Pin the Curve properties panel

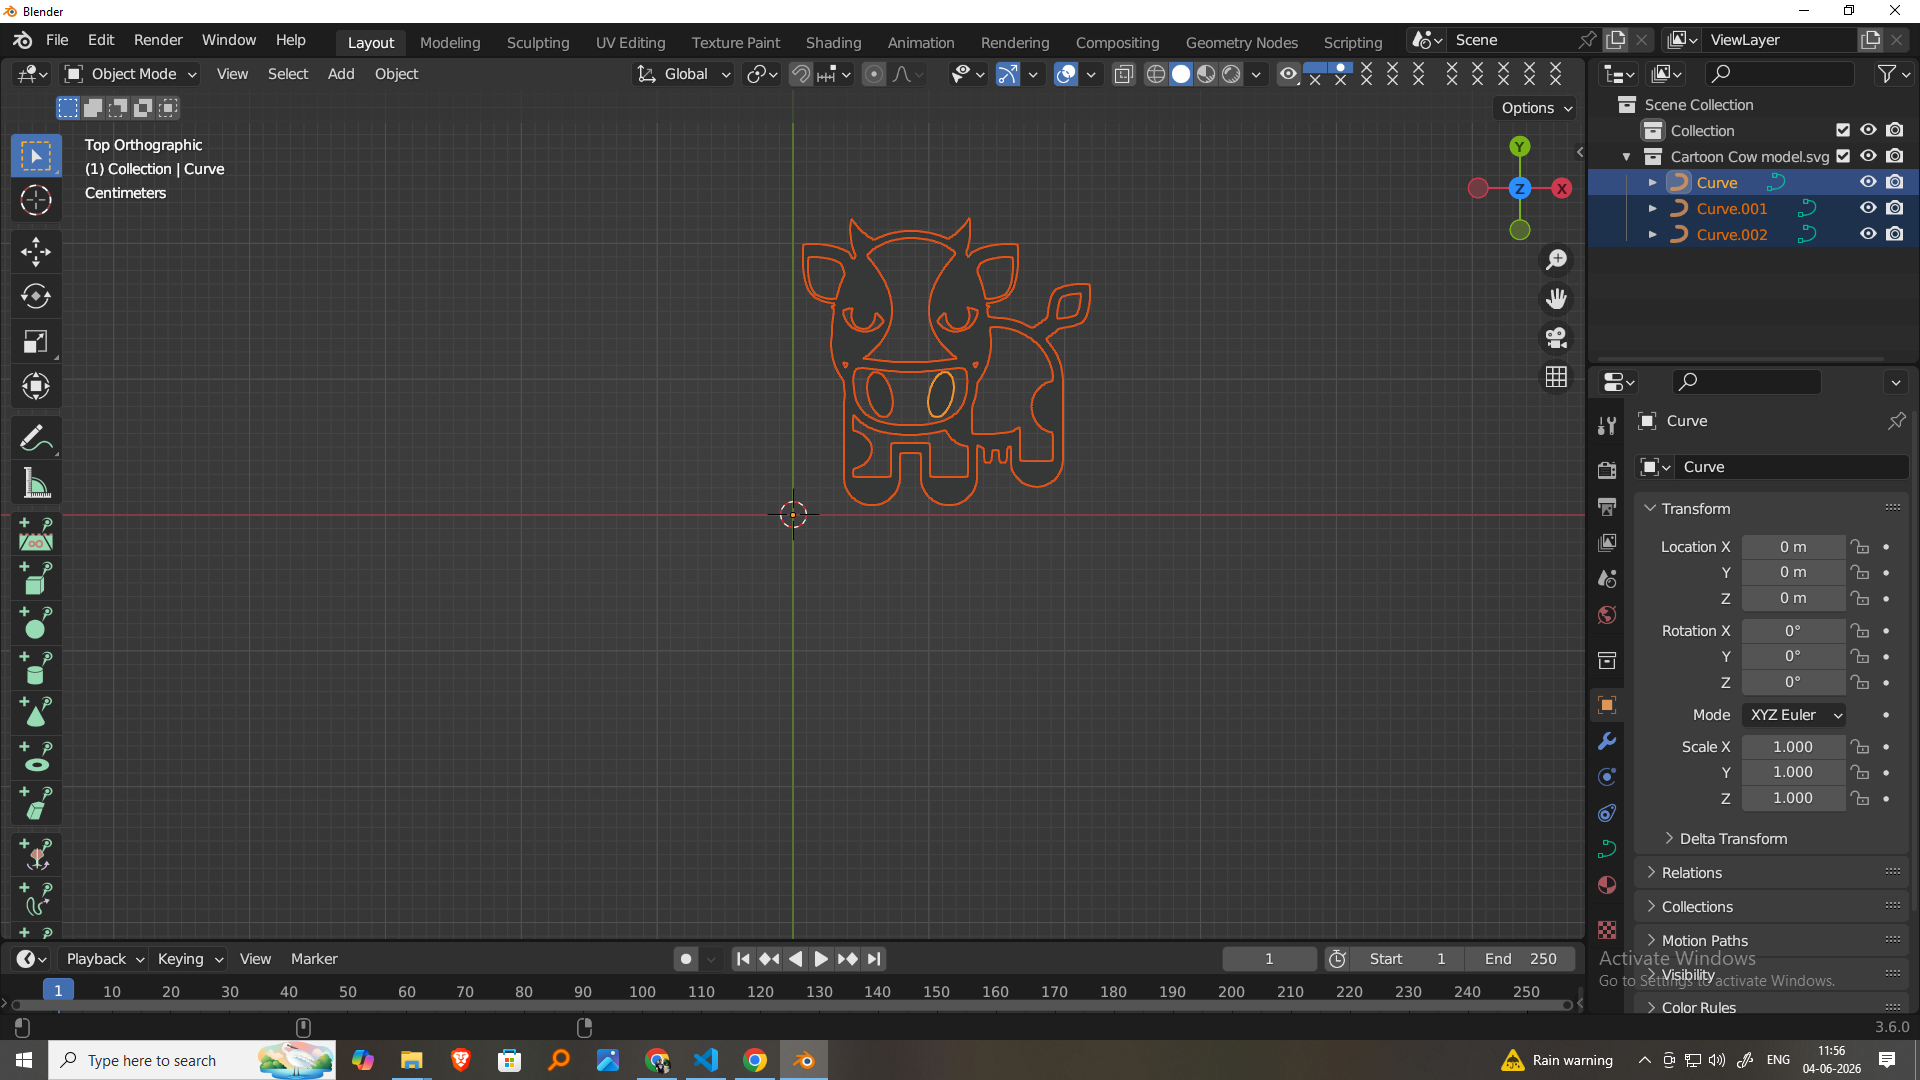coord(1896,421)
